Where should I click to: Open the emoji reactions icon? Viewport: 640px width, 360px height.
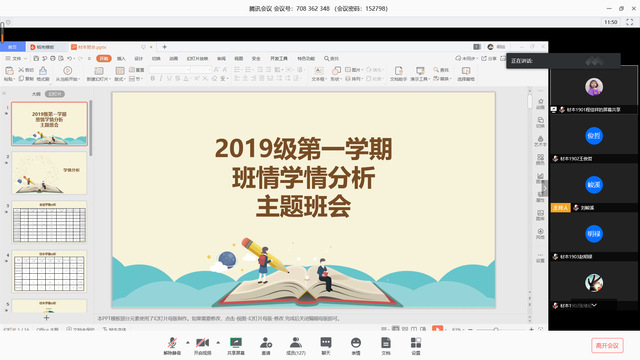[x=356, y=346]
